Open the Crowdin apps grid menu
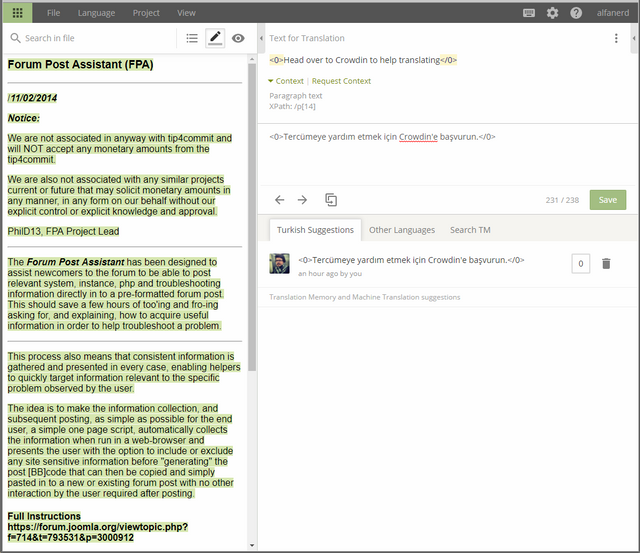The height and width of the screenshot is (553, 640). coord(18,13)
